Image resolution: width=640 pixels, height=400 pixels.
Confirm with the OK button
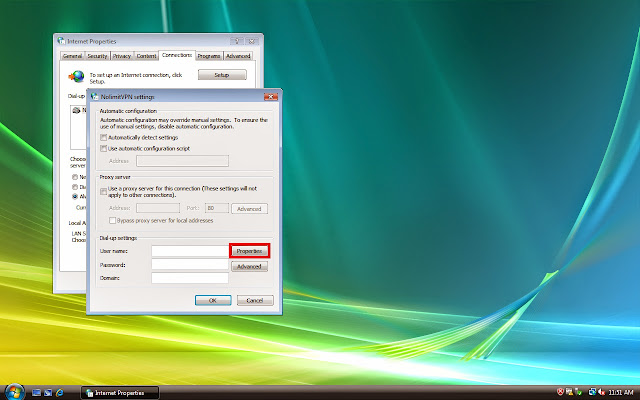click(213, 300)
